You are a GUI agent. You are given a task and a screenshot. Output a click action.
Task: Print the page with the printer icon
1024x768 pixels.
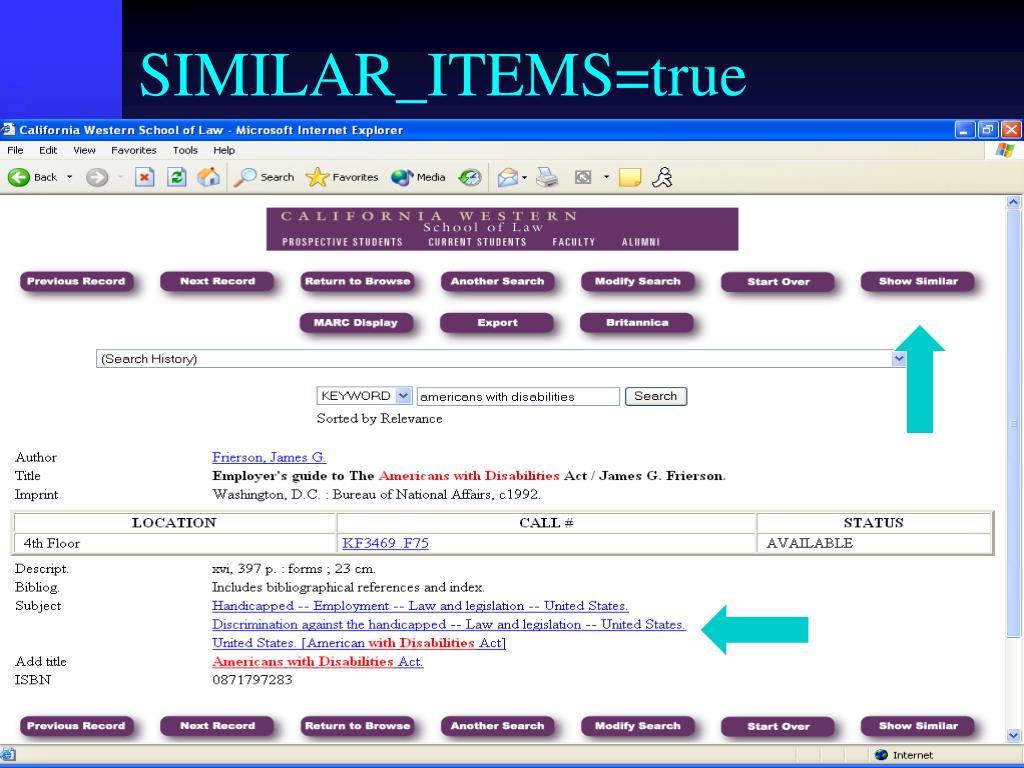pos(547,177)
